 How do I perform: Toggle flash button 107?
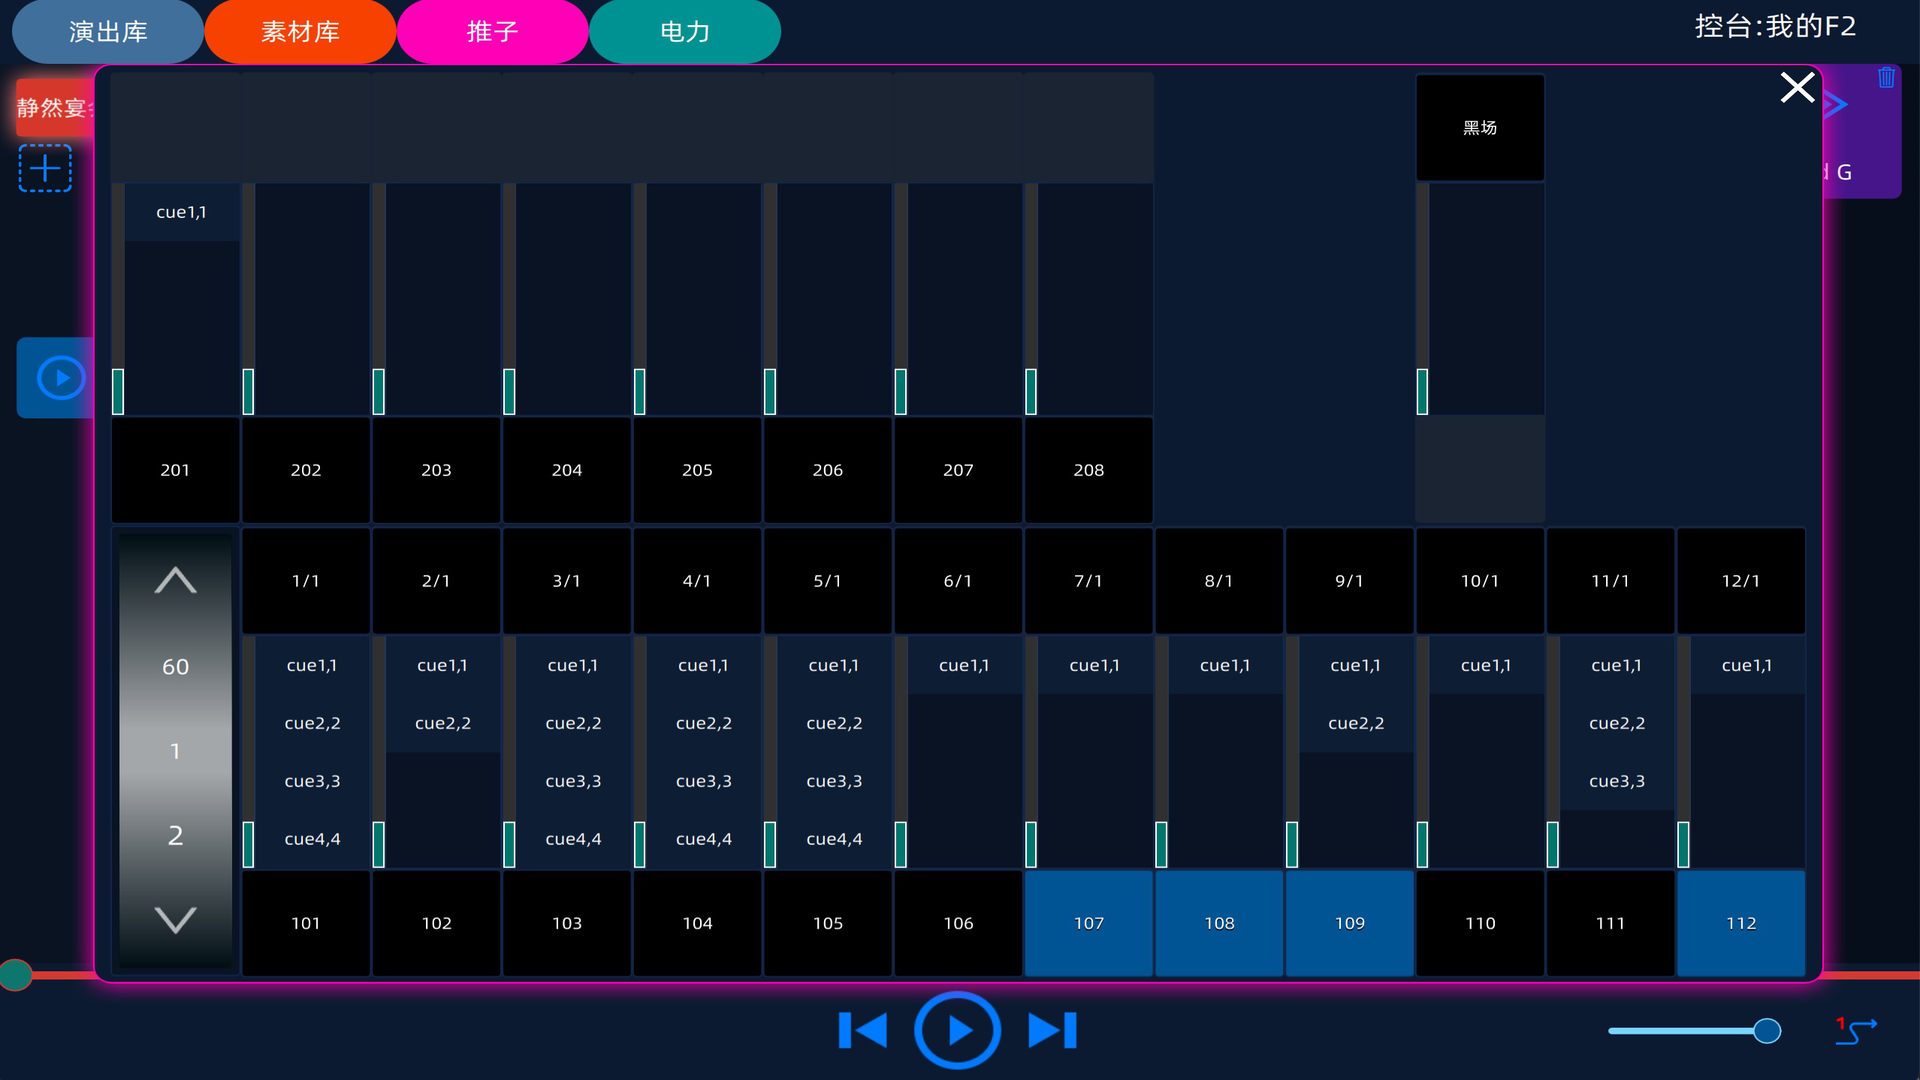1088,923
